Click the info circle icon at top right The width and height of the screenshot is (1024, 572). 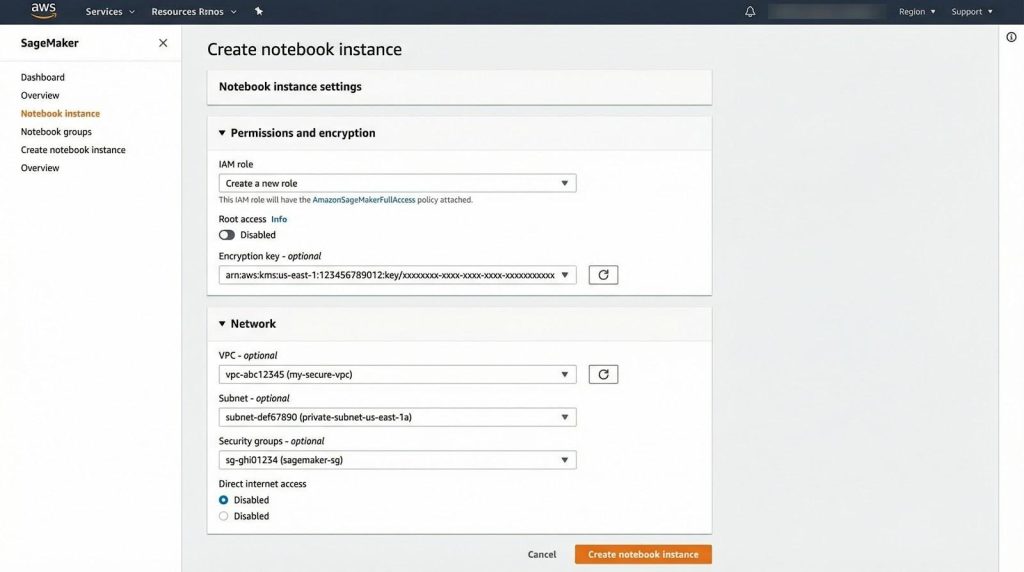[x=1011, y=37]
